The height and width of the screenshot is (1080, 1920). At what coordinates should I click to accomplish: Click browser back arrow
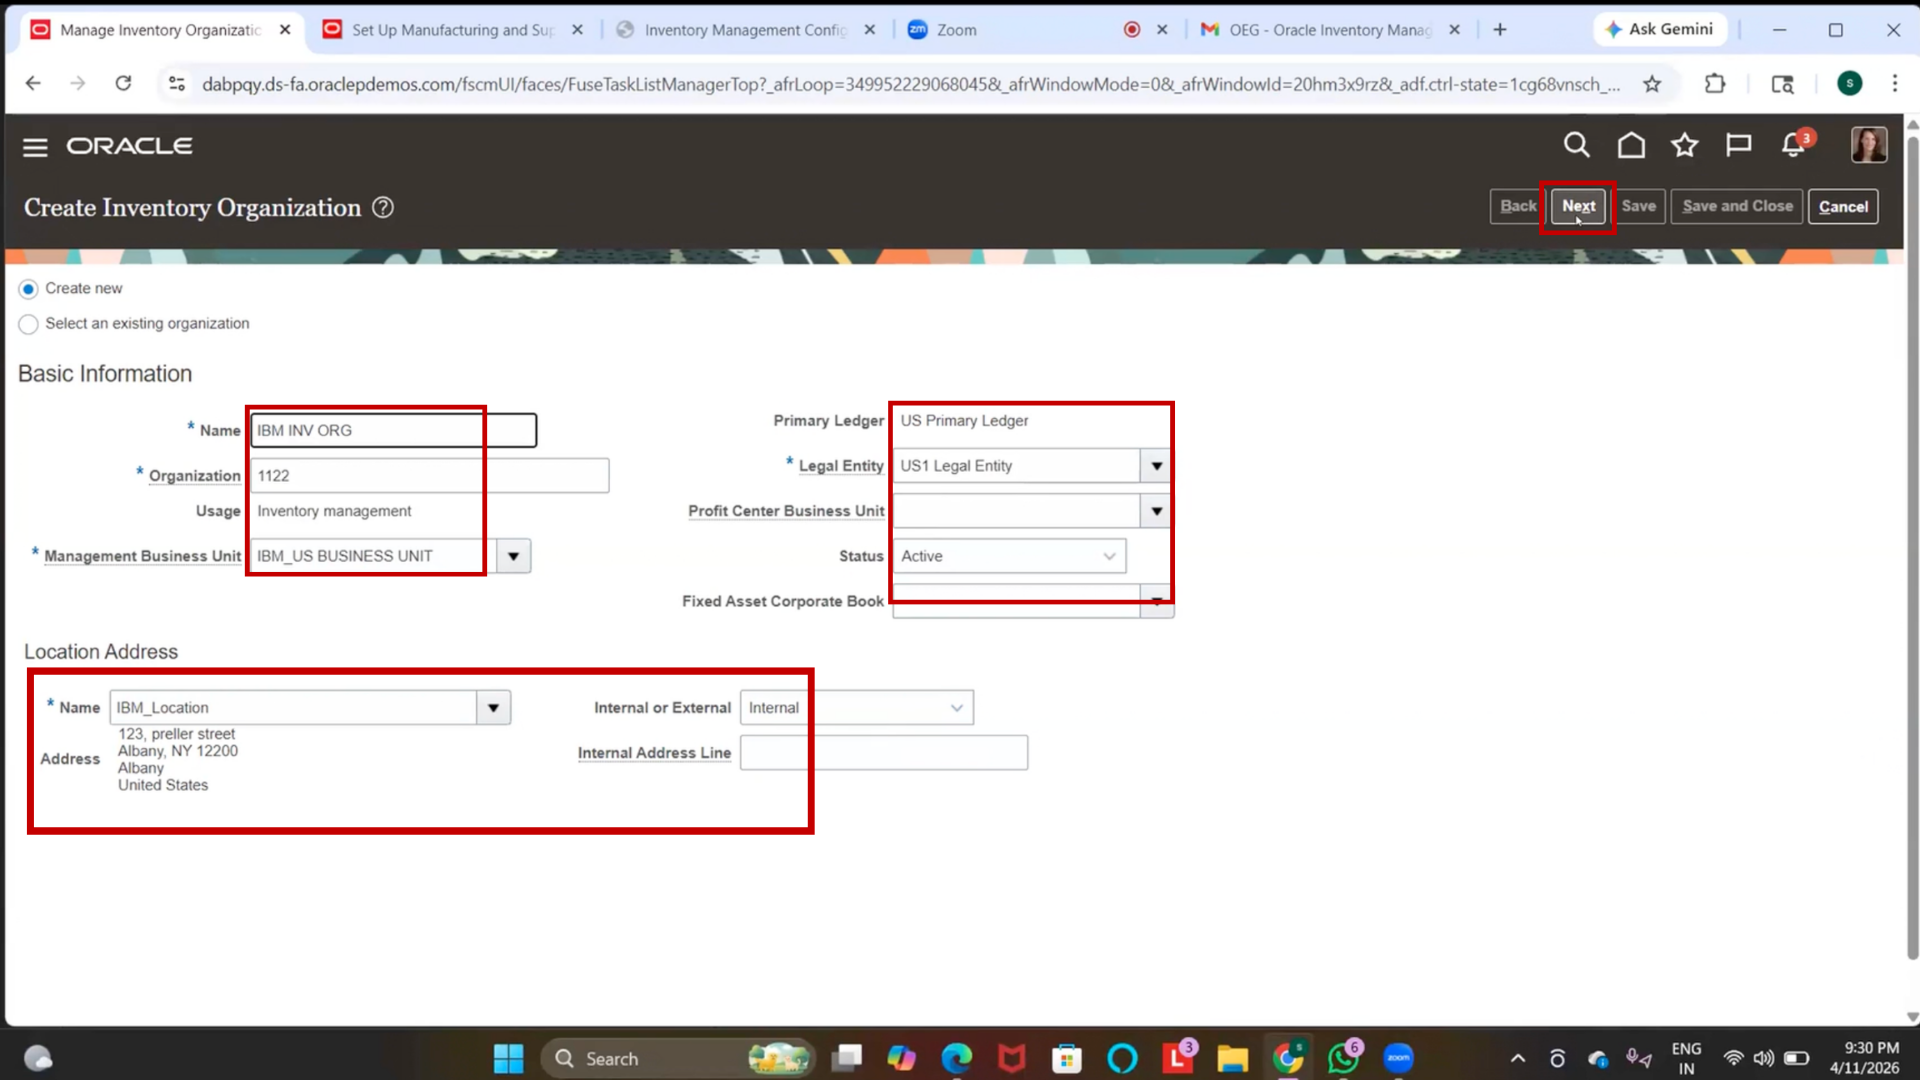[33, 84]
